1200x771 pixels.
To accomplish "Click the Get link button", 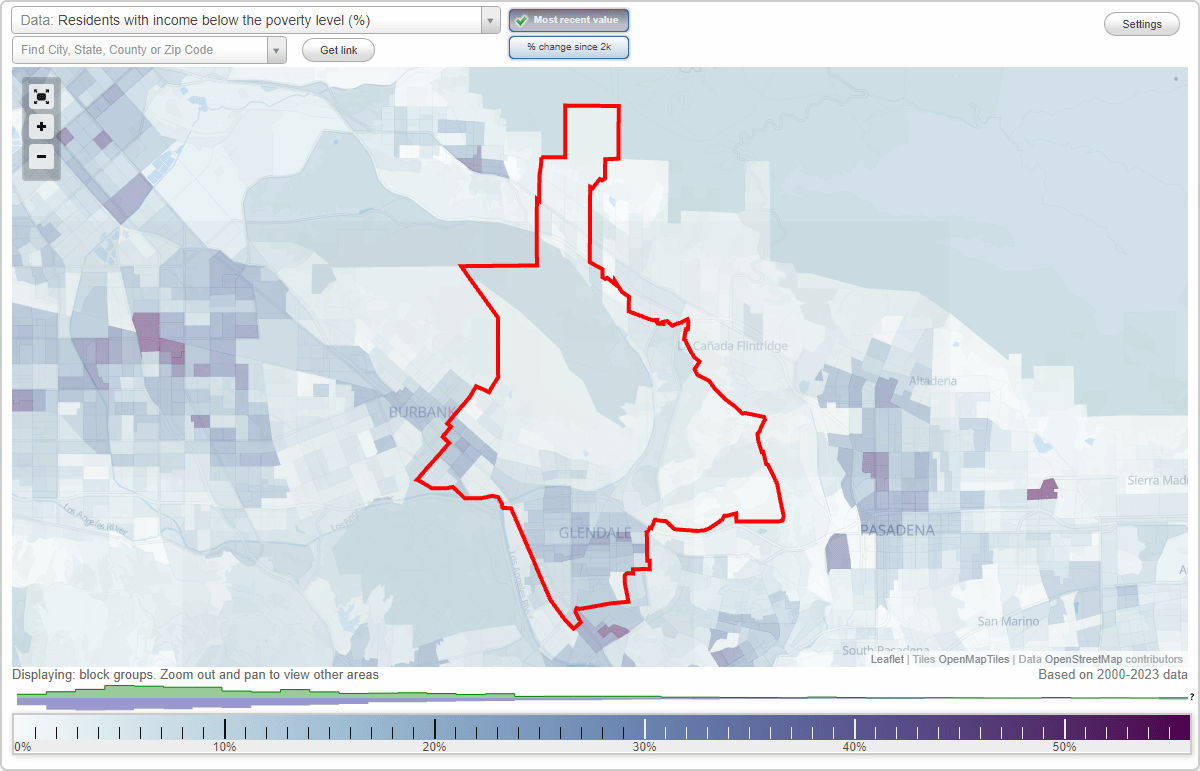I will pyautogui.click(x=338, y=49).
